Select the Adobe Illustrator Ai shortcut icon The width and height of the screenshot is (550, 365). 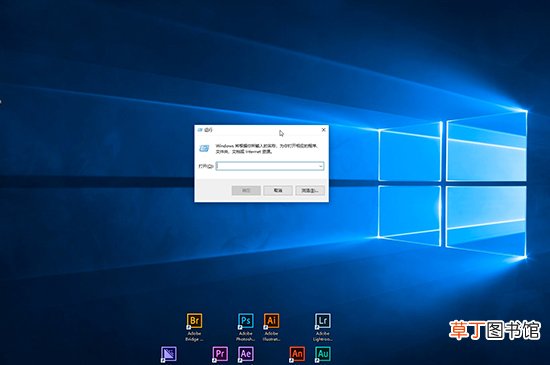(x=271, y=321)
